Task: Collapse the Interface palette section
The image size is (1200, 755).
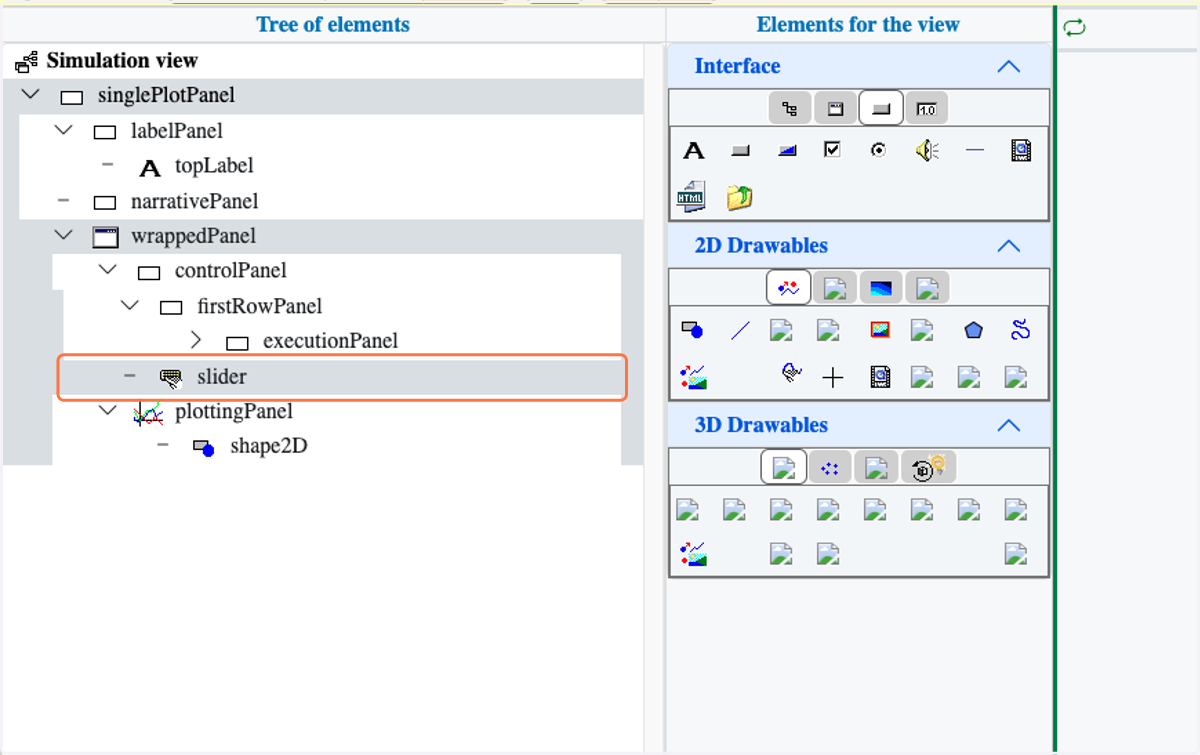Action: point(1009,67)
